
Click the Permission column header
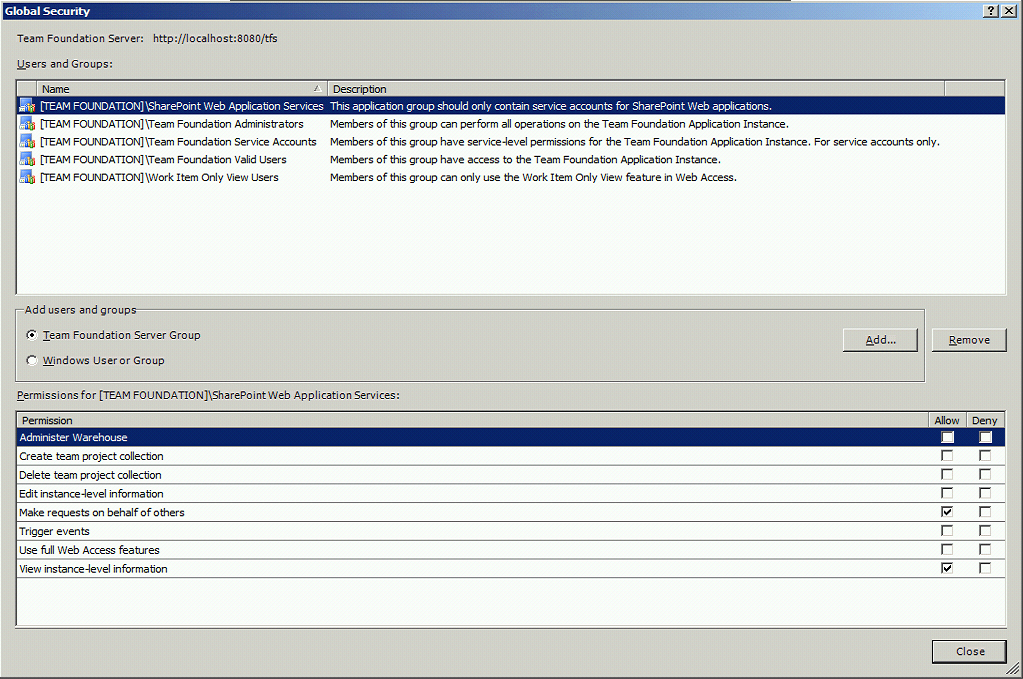click(x=472, y=420)
